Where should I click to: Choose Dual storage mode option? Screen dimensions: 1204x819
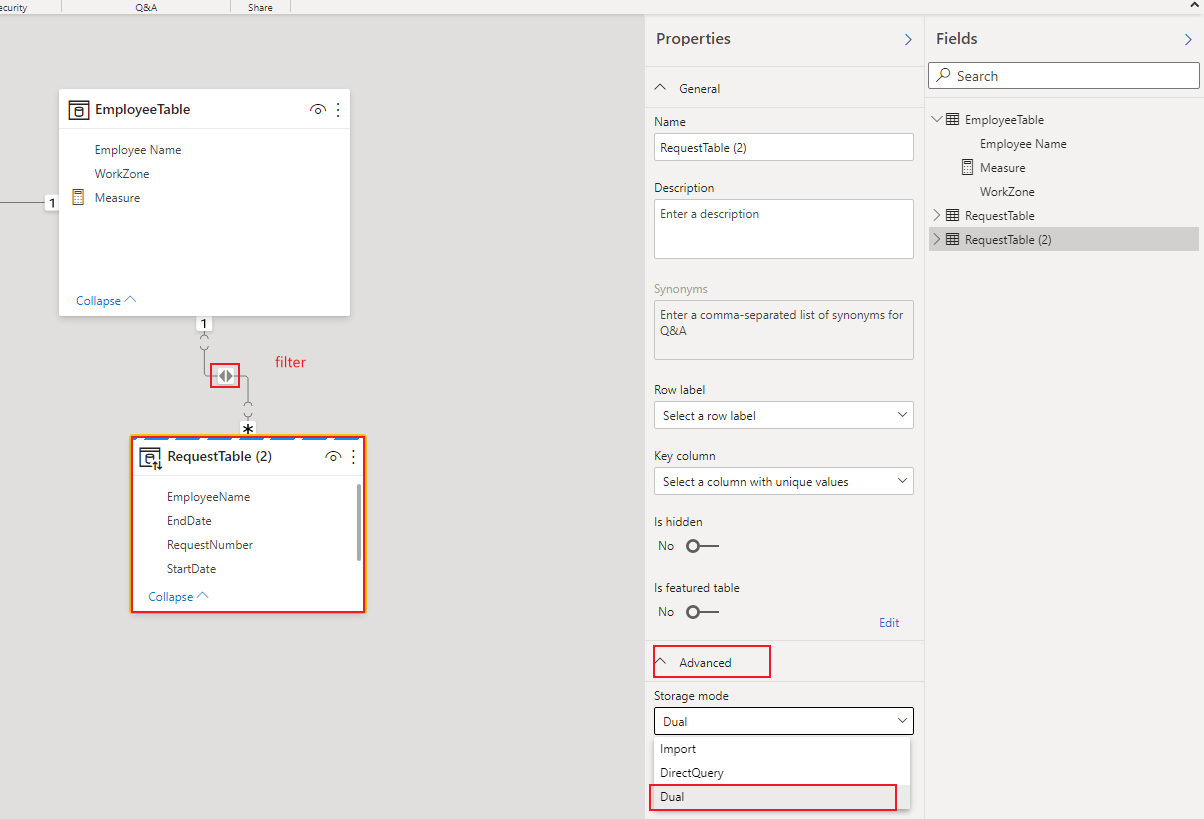click(x=782, y=797)
